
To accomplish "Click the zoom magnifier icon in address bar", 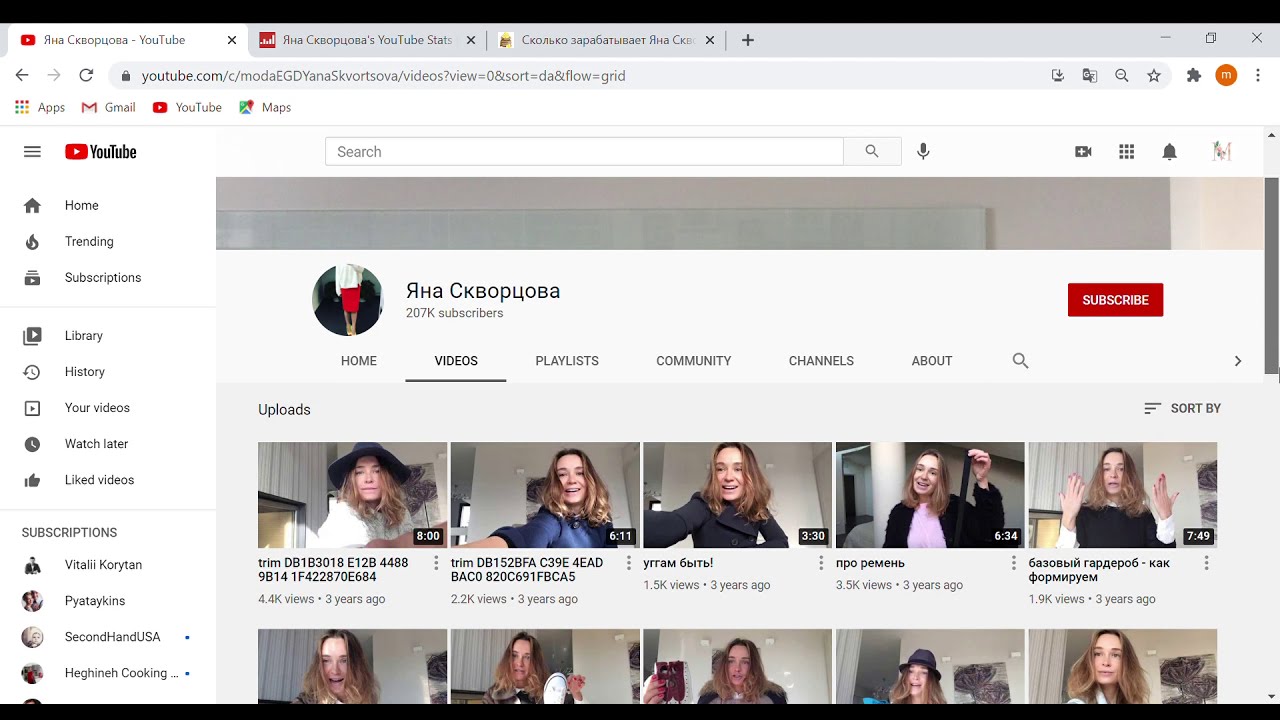I will click(x=1122, y=75).
